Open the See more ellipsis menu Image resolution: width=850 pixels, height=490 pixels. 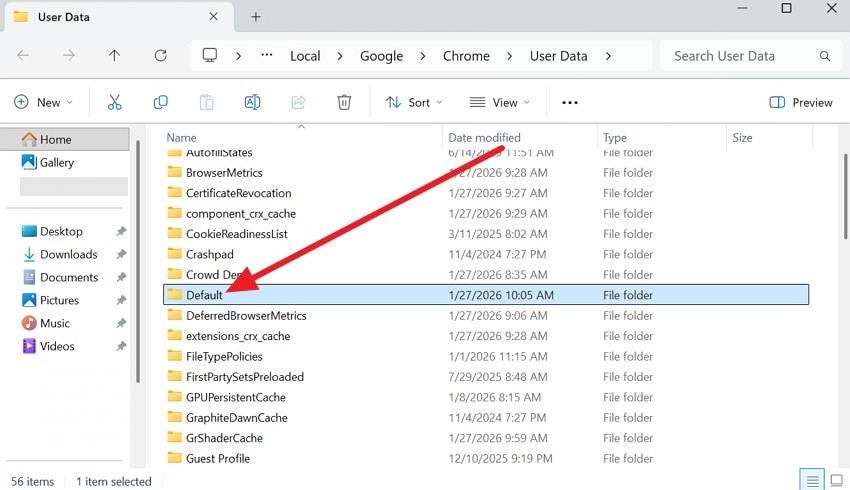570,102
